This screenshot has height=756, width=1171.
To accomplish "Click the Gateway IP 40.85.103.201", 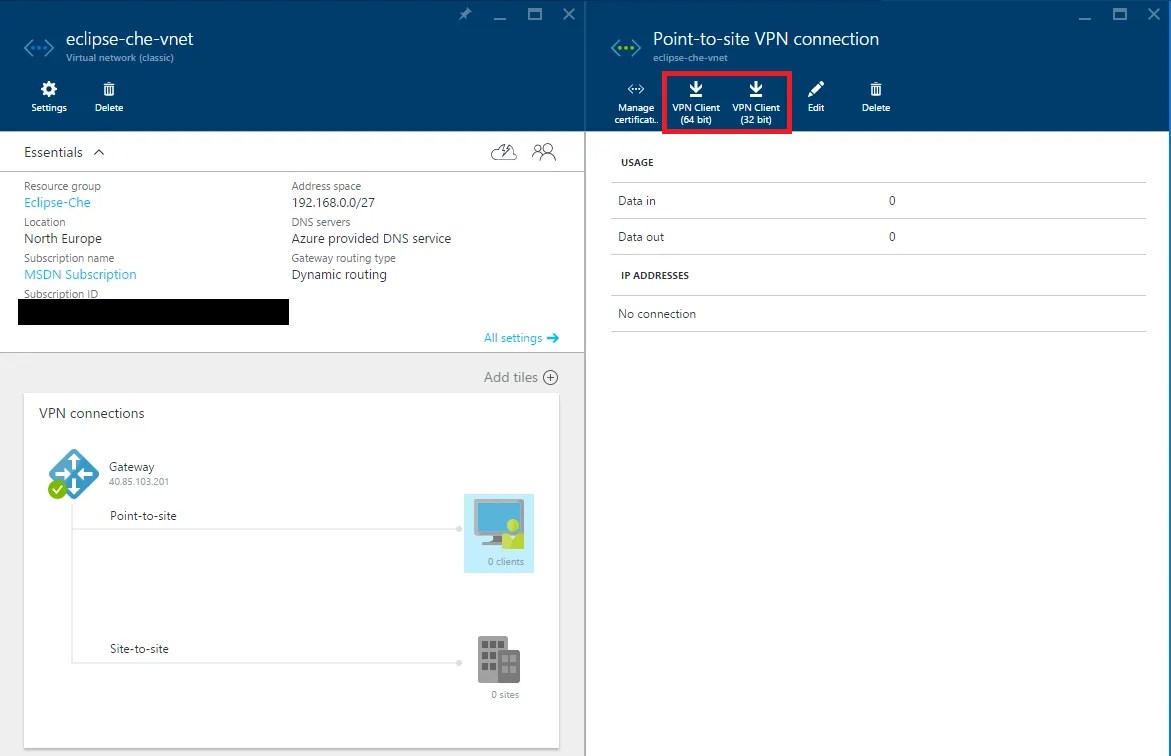I will click(139, 482).
